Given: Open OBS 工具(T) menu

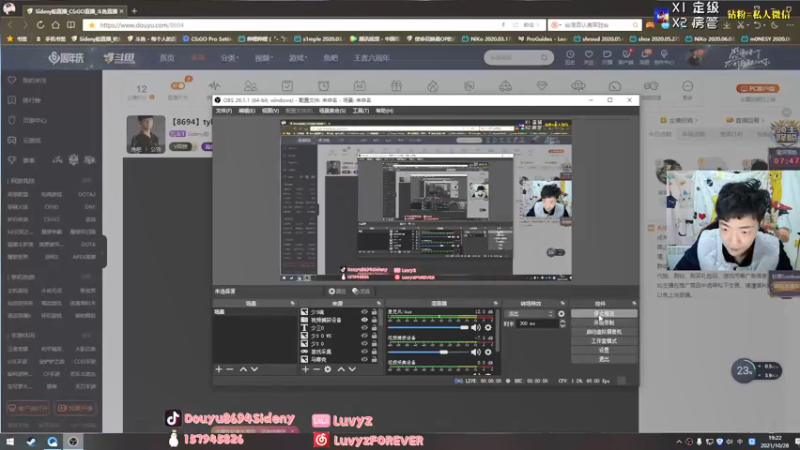Looking at the screenshot, I should point(360,111).
